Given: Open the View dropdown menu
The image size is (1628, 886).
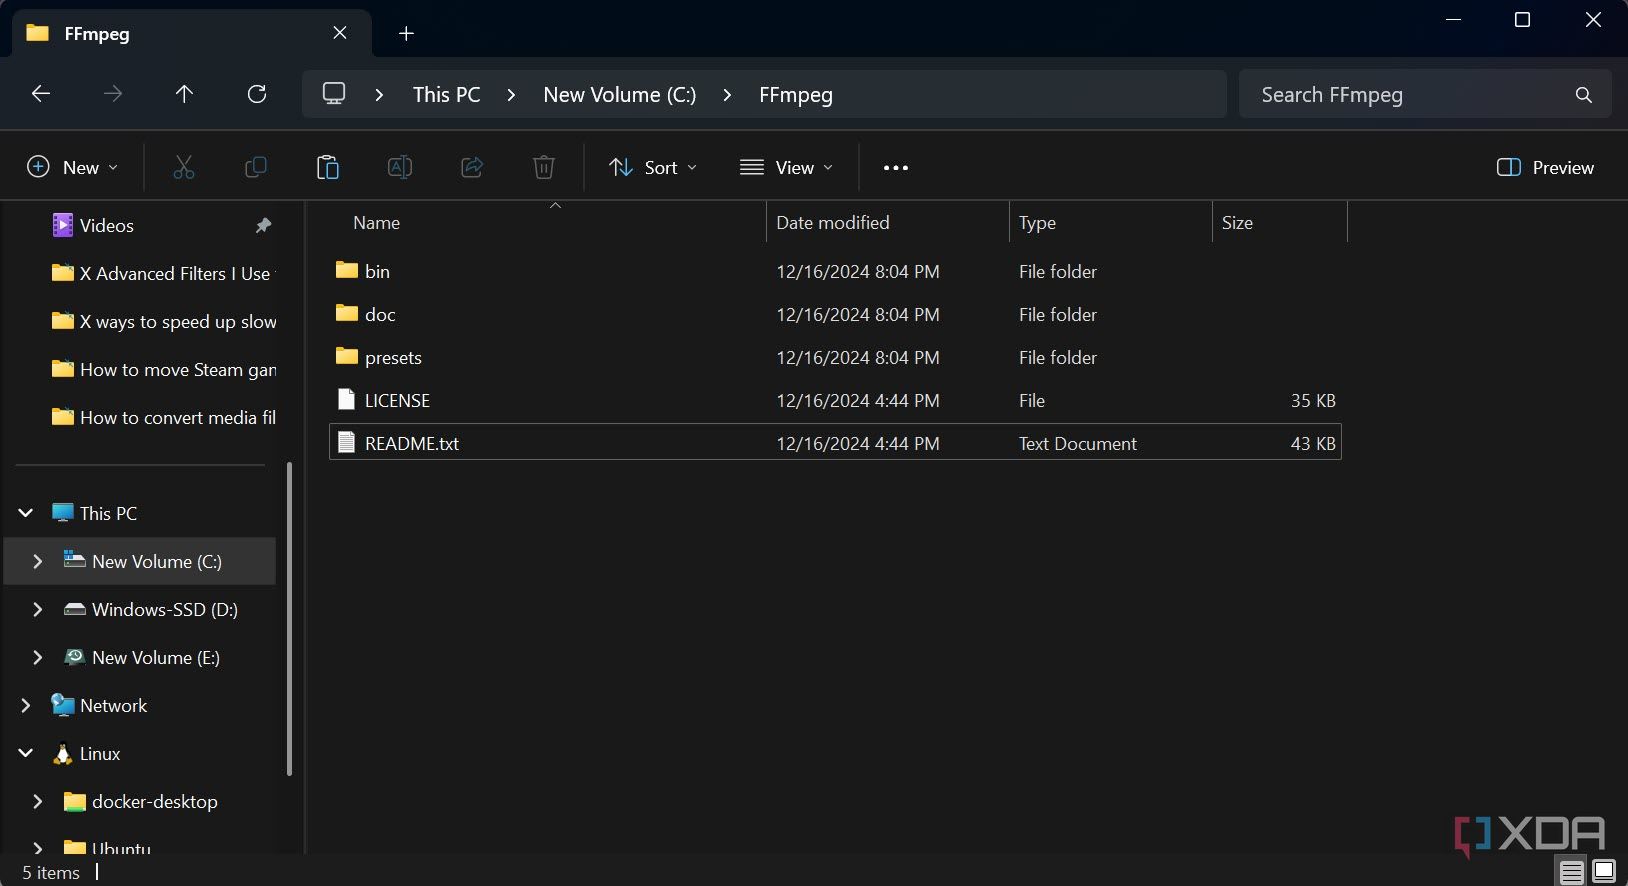Looking at the screenshot, I should (787, 167).
